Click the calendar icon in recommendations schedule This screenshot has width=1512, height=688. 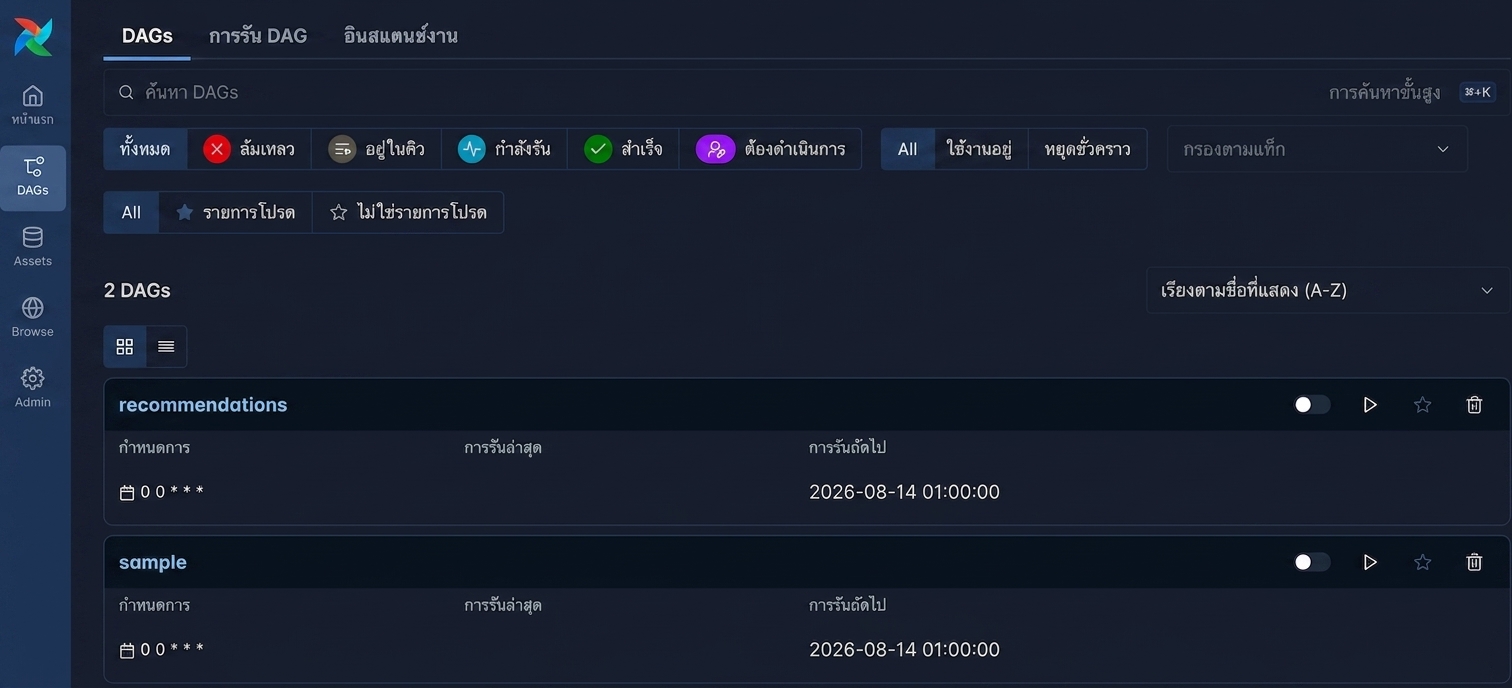click(x=127, y=493)
